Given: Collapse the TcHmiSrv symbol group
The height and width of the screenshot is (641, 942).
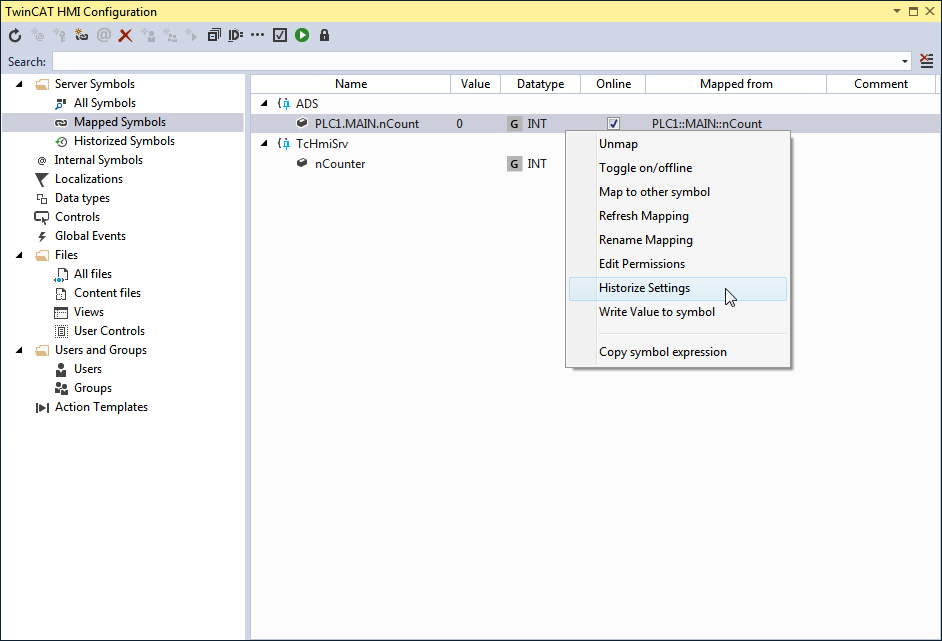Looking at the screenshot, I should 264,144.
